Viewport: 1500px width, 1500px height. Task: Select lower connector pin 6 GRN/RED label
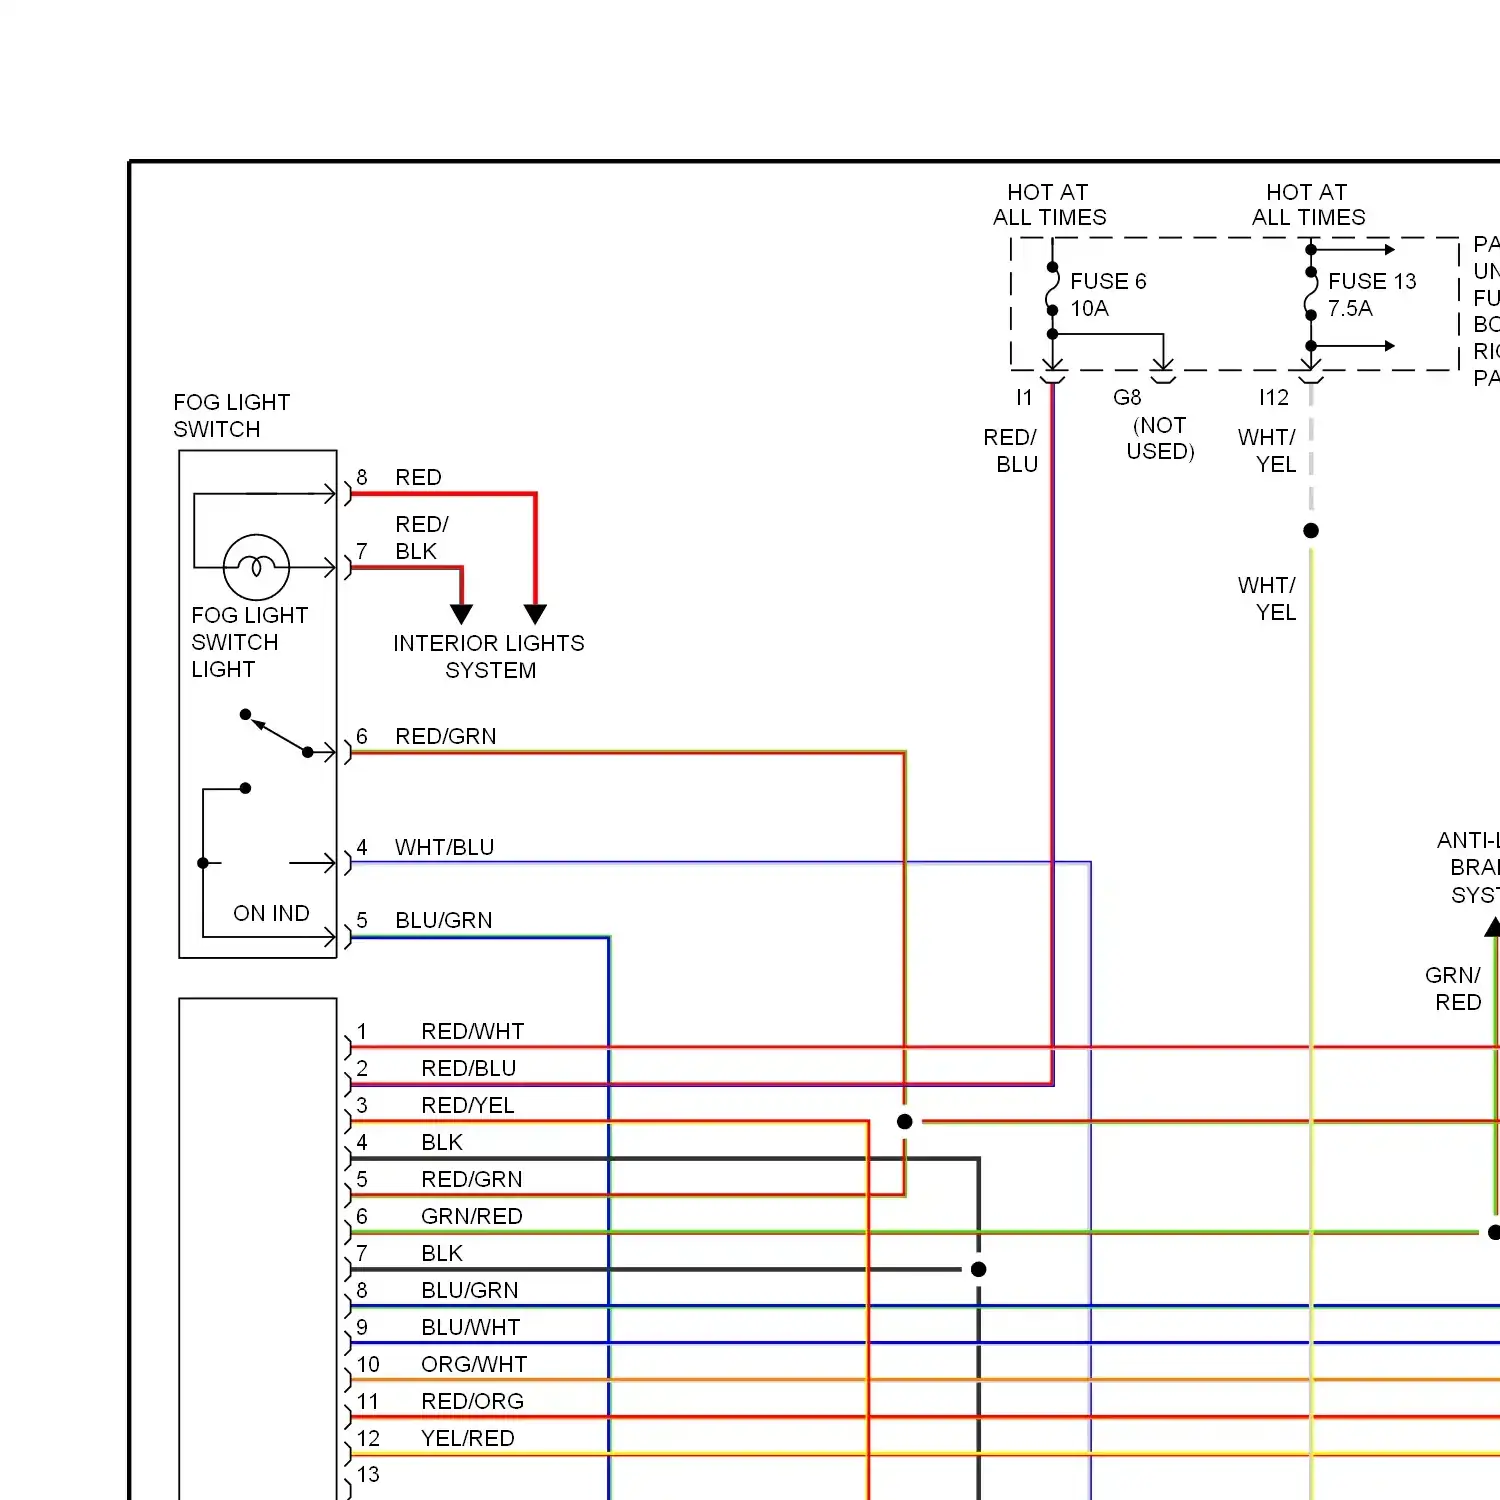click(471, 1216)
